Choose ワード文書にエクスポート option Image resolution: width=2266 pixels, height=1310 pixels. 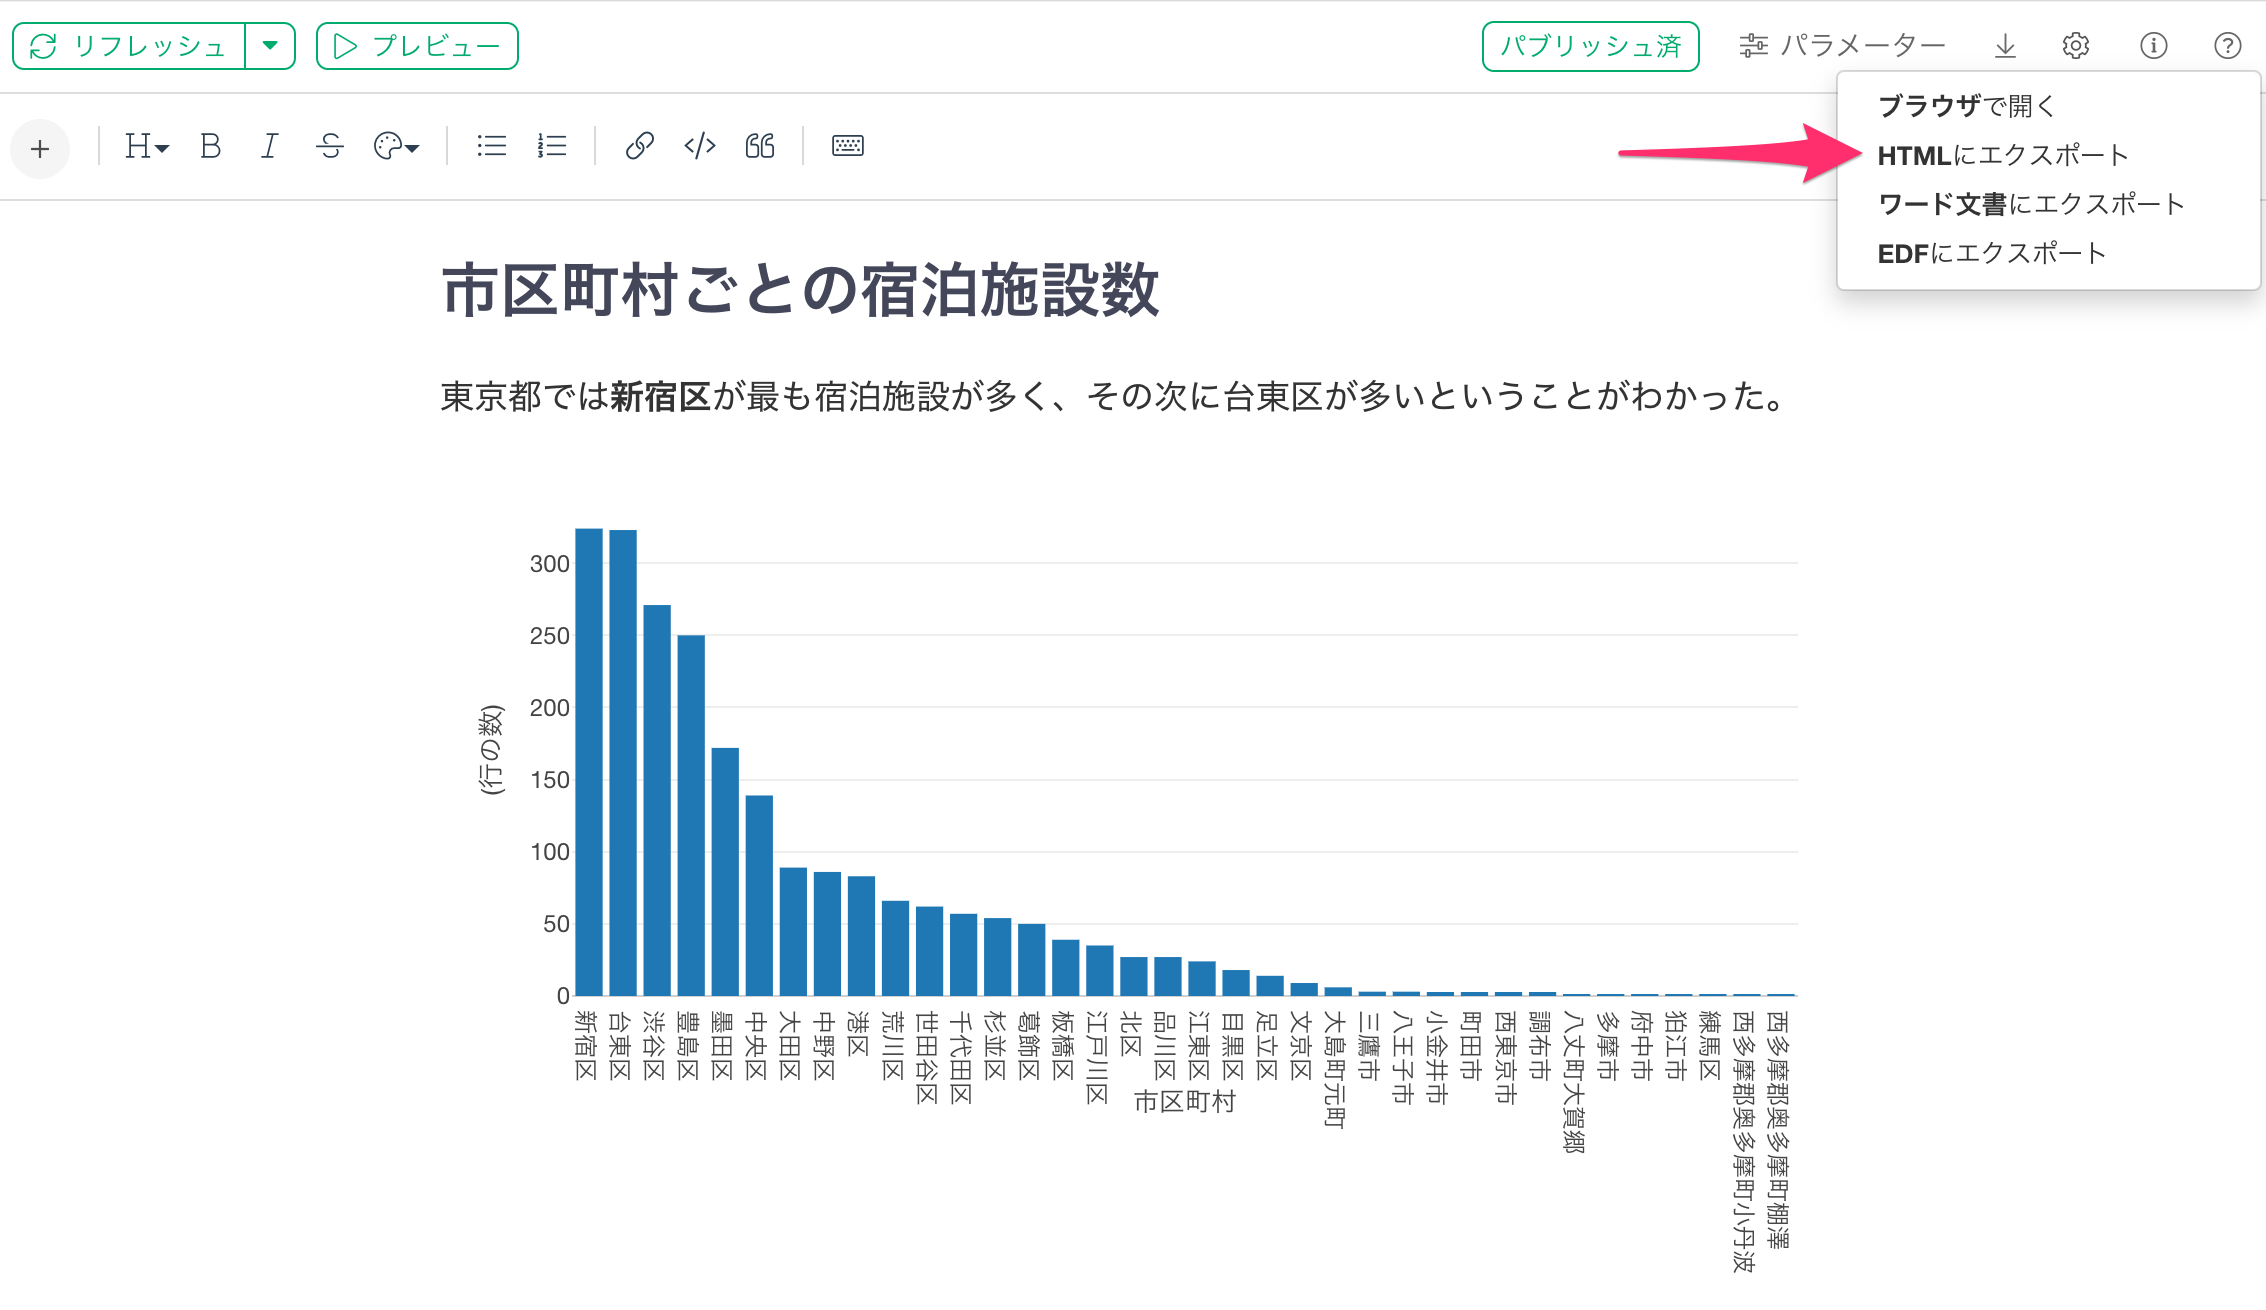pos(2031,204)
